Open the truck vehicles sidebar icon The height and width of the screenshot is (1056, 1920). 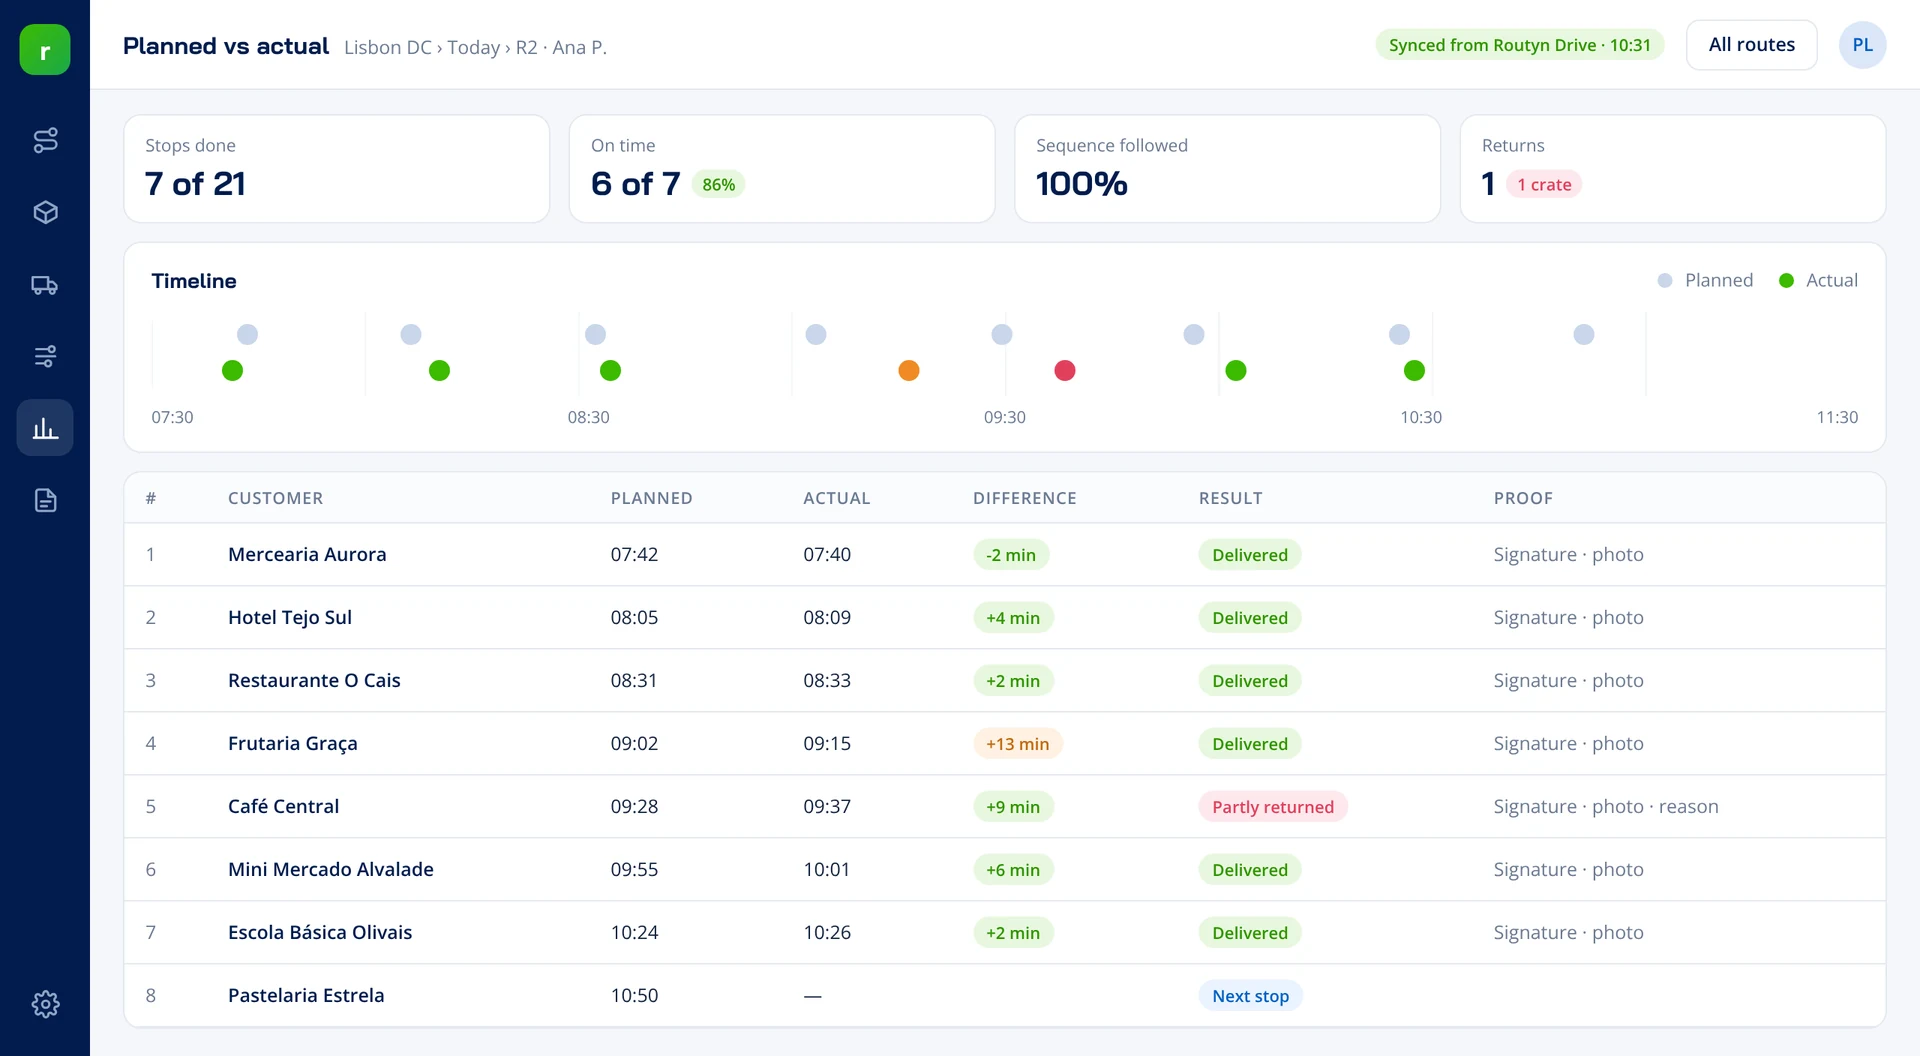pyautogui.click(x=45, y=285)
